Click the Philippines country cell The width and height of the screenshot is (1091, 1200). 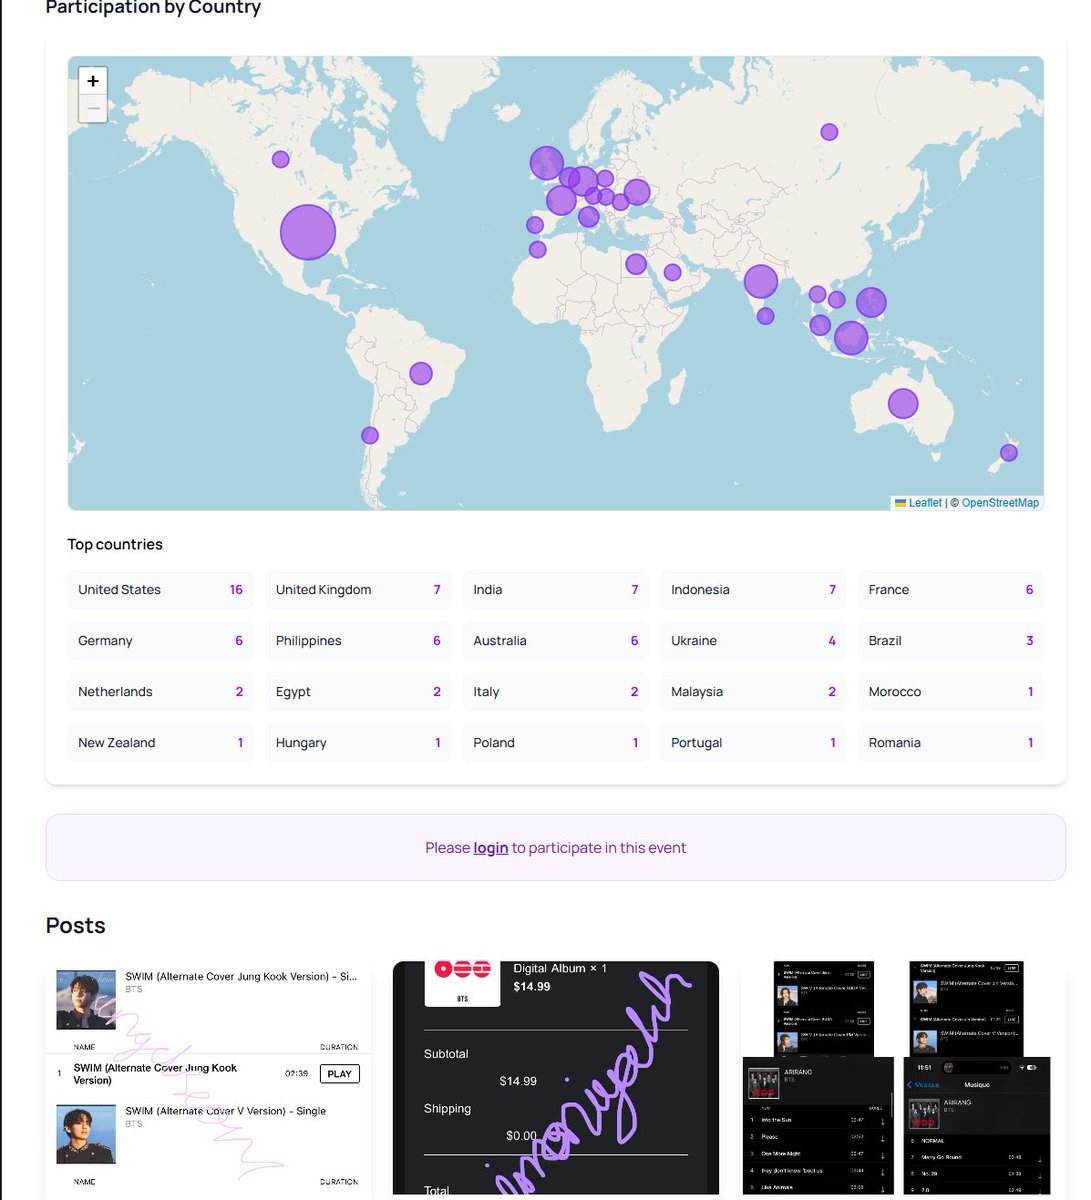point(358,641)
